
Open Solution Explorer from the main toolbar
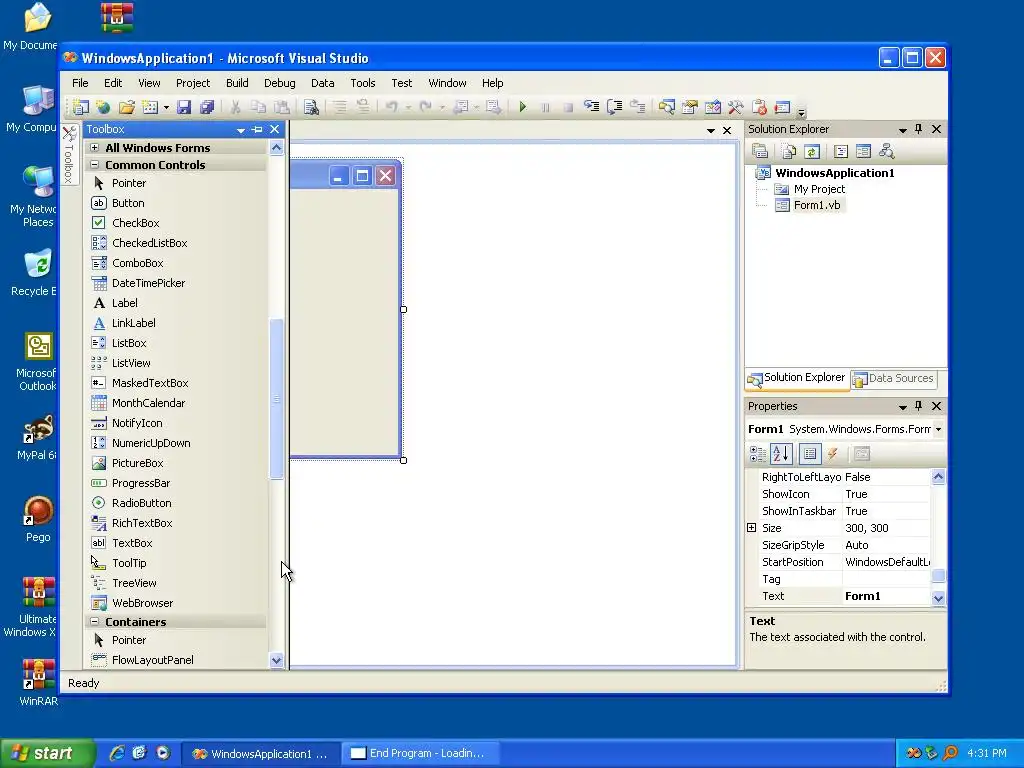pos(666,107)
